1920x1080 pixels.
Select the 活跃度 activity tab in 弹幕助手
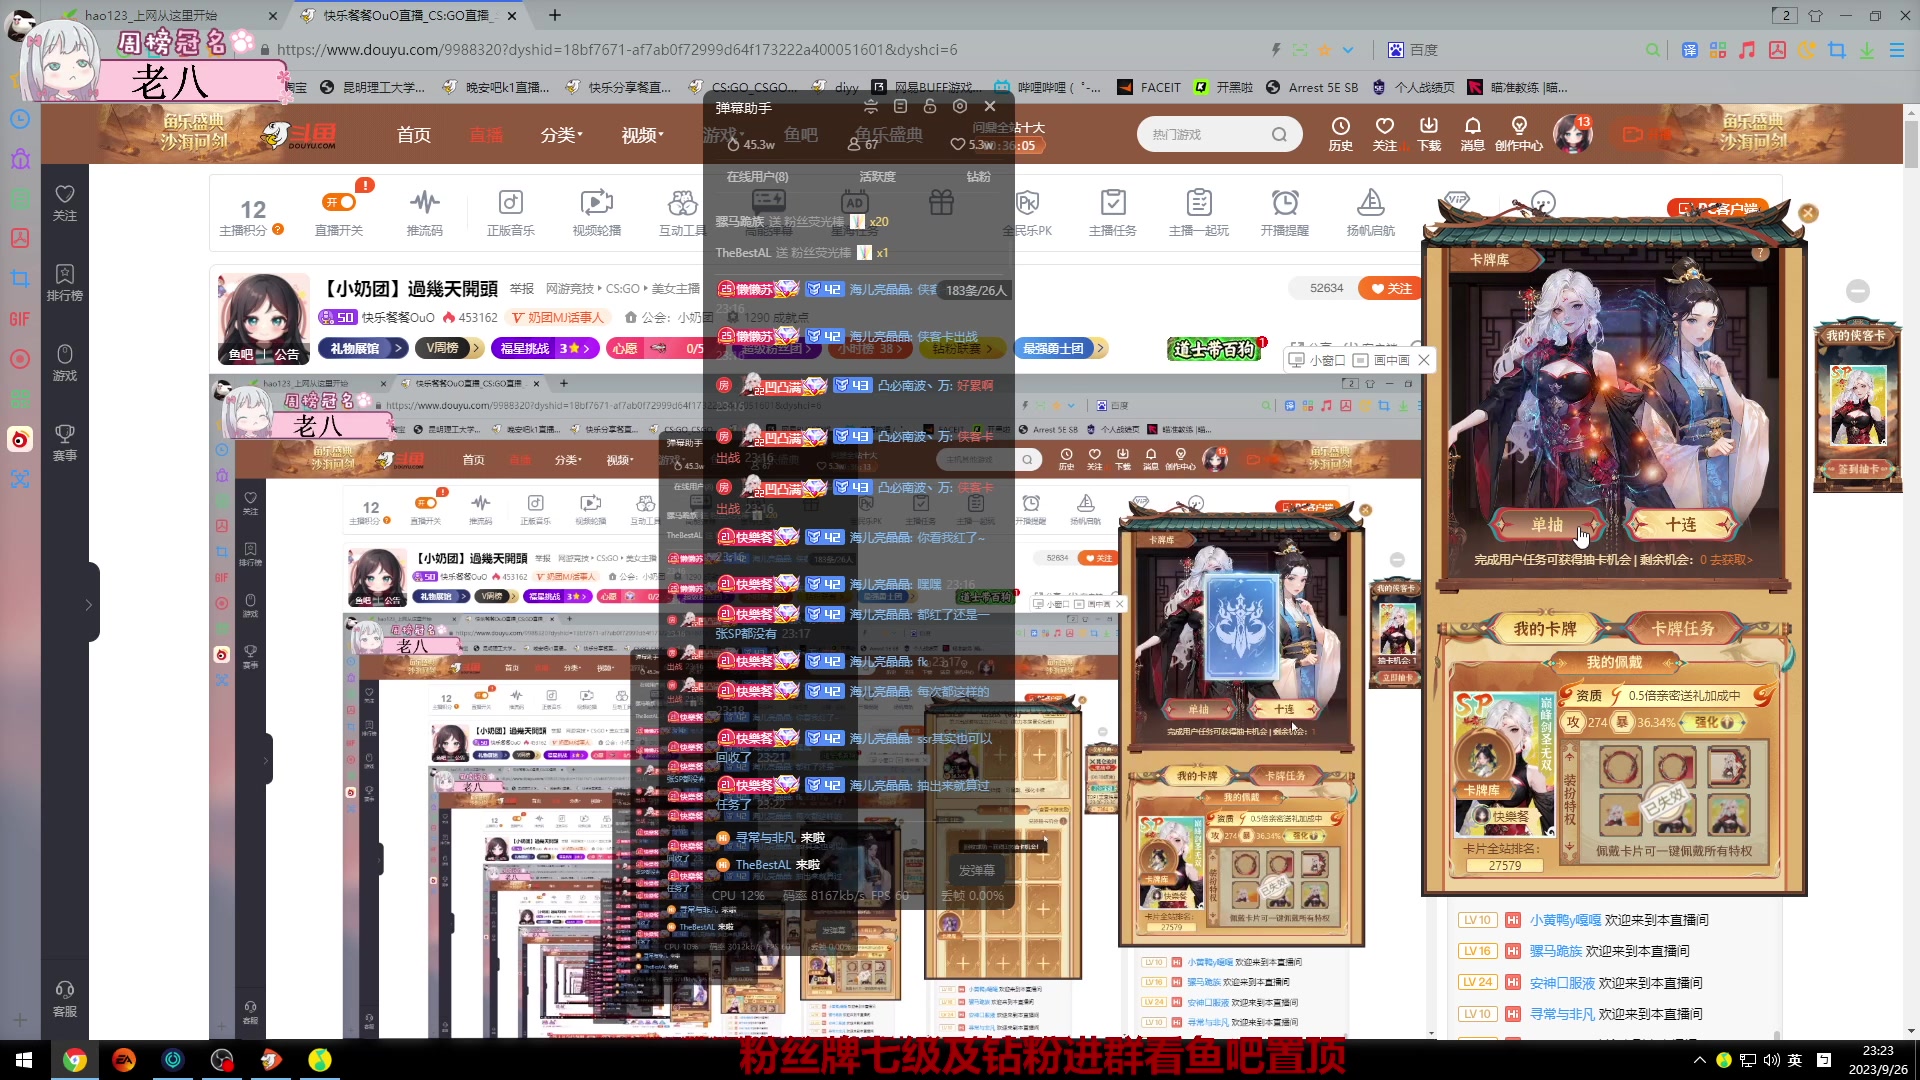(877, 176)
